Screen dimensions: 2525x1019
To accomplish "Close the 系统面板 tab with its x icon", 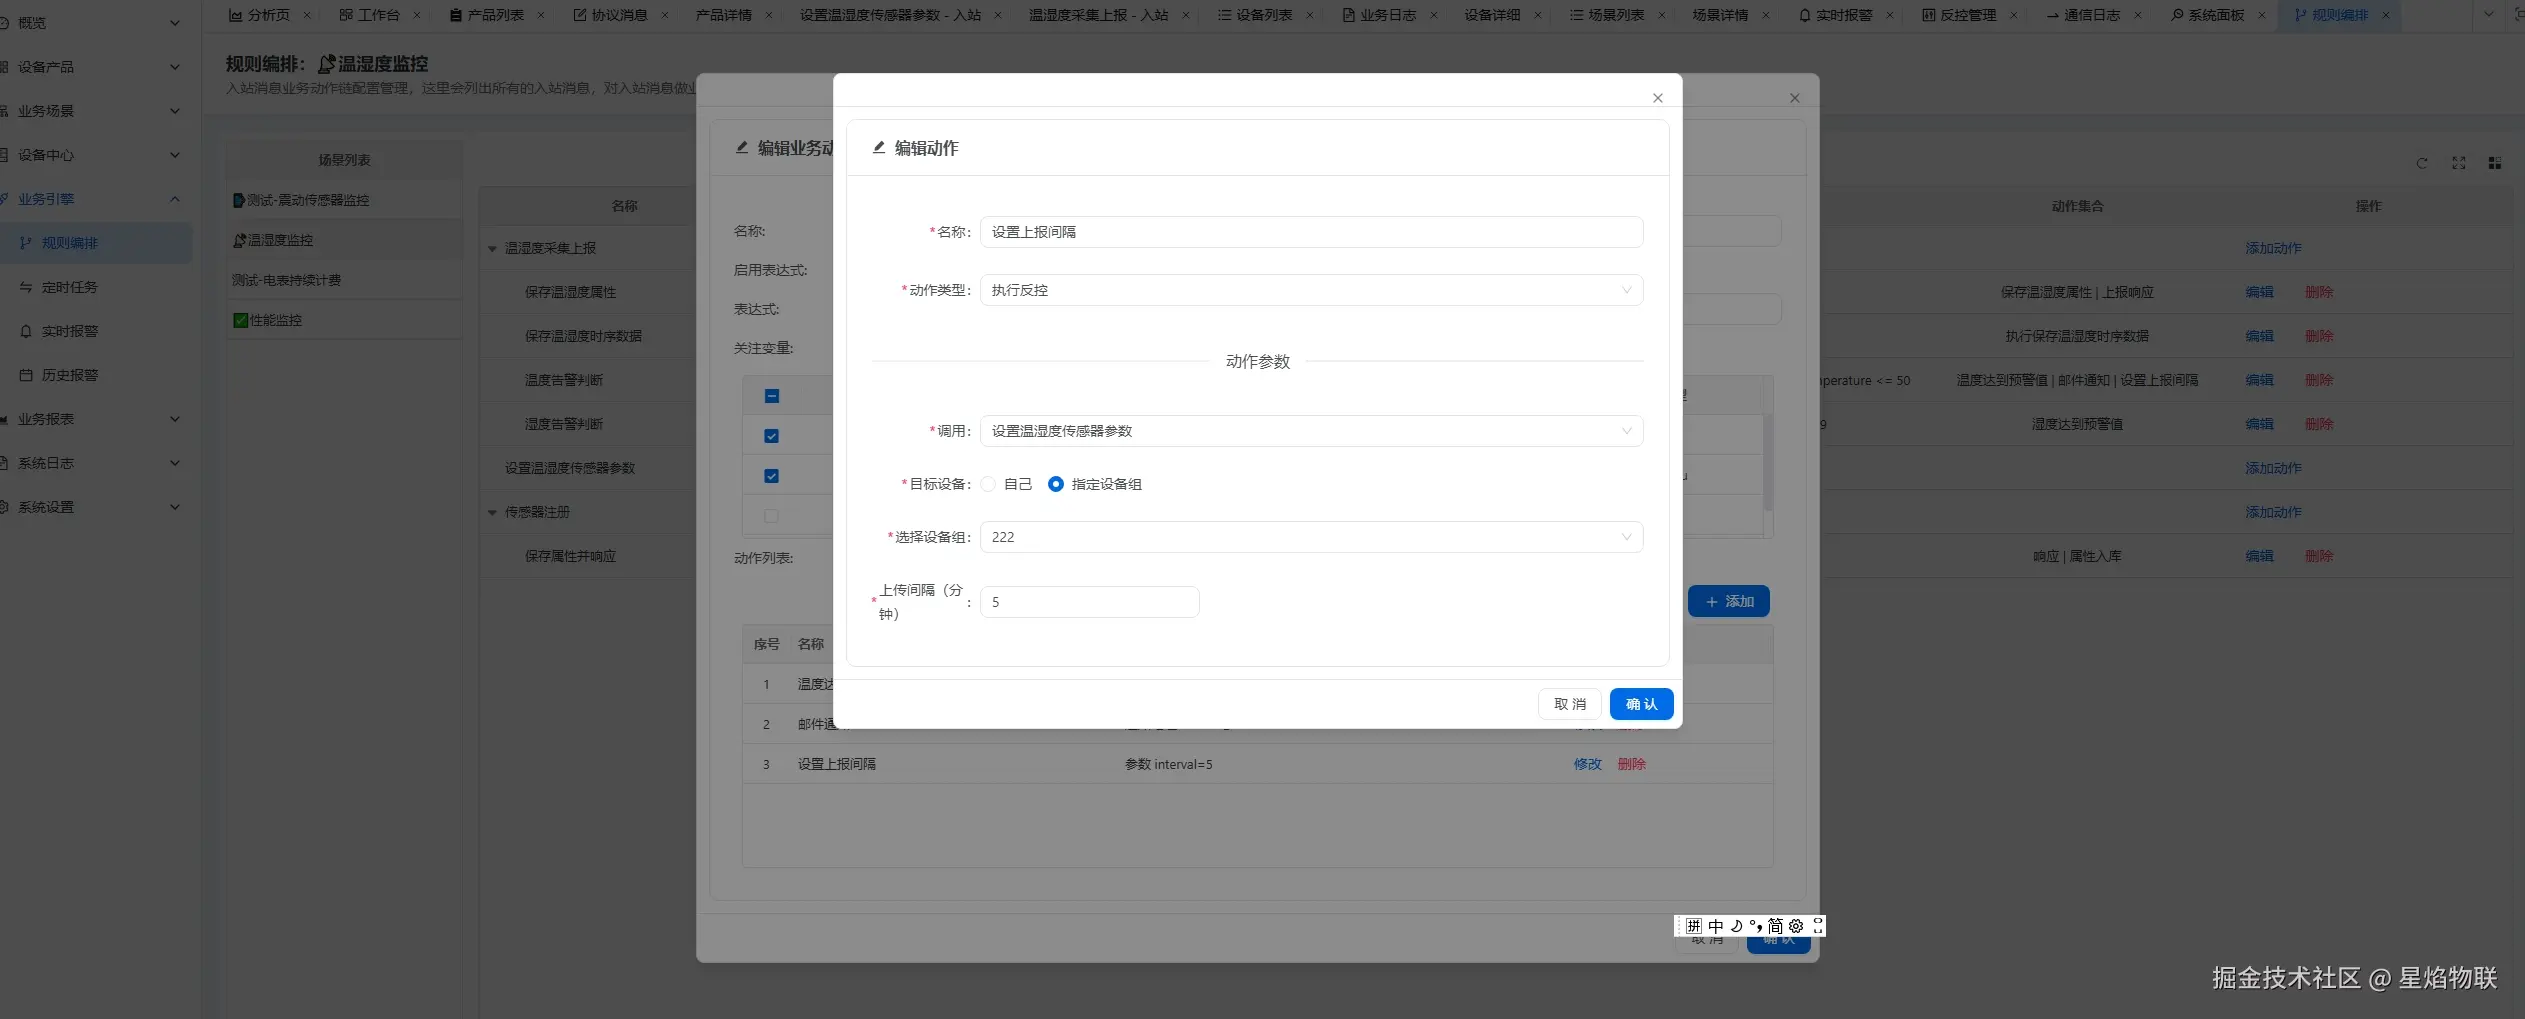I will [2262, 15].
